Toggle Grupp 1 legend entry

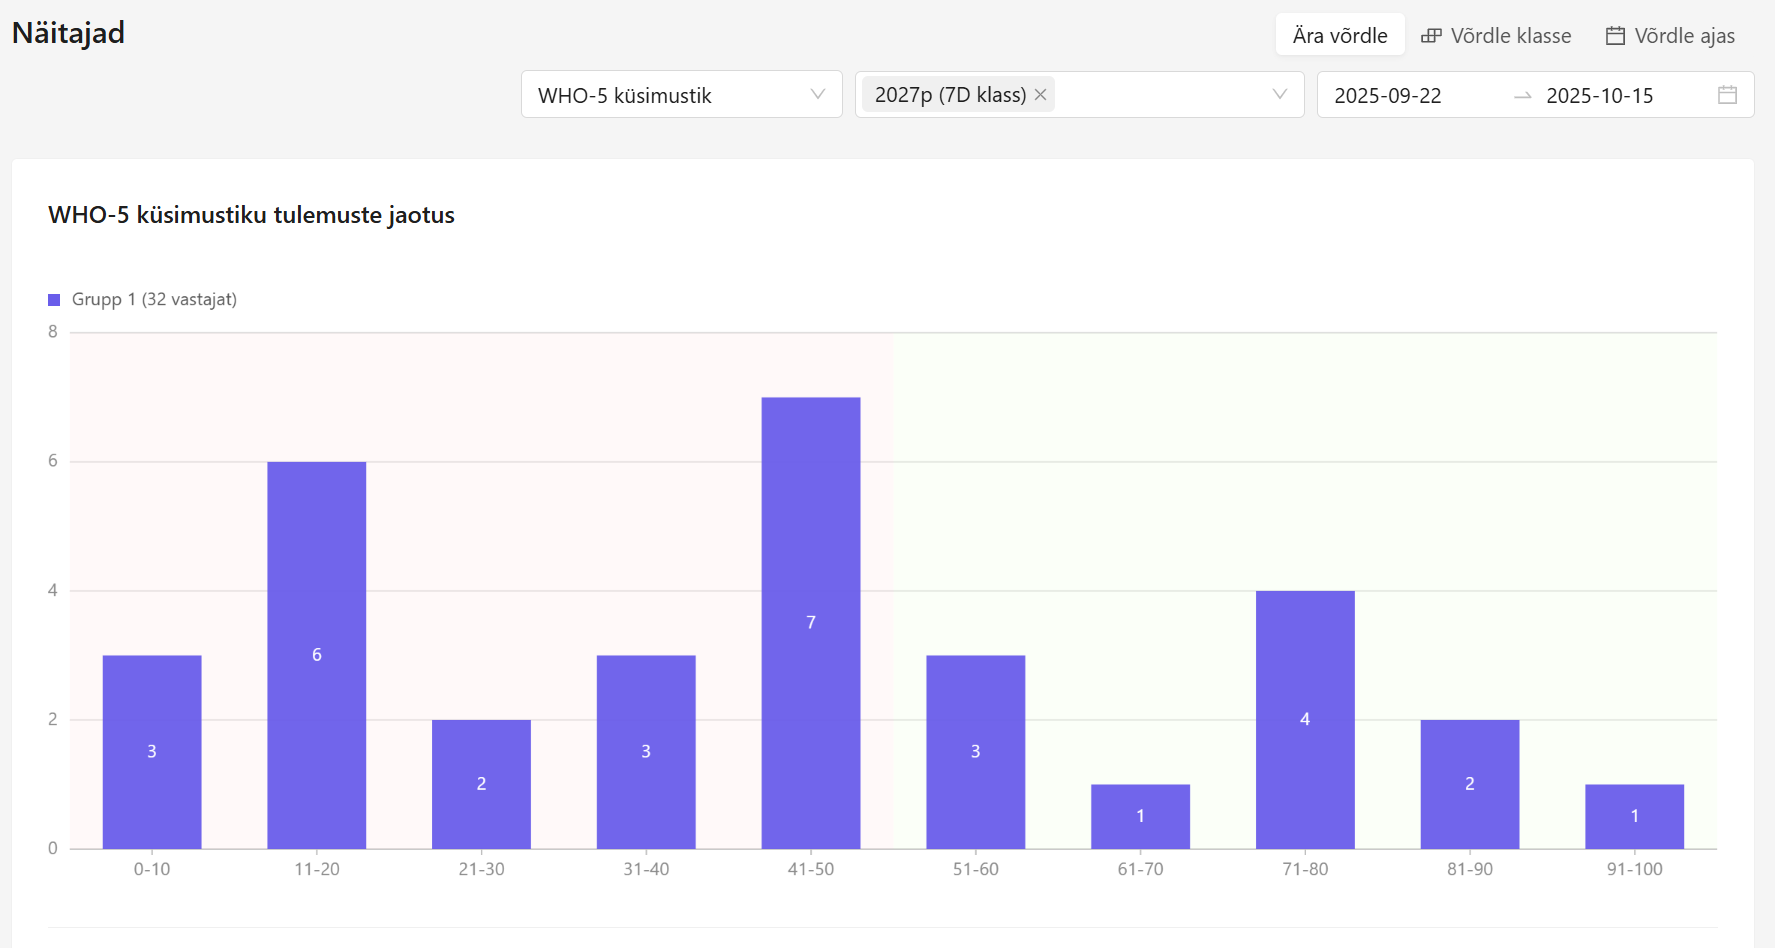(154, 300)
